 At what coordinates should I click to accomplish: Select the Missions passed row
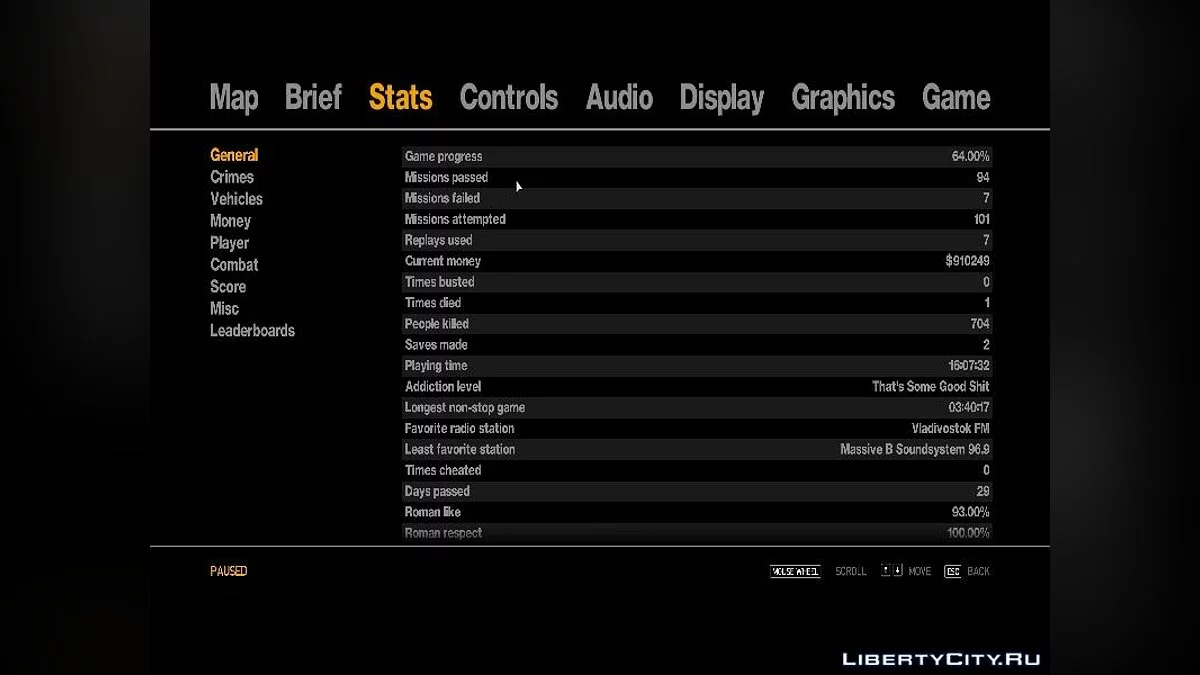[x=697, y=177]
